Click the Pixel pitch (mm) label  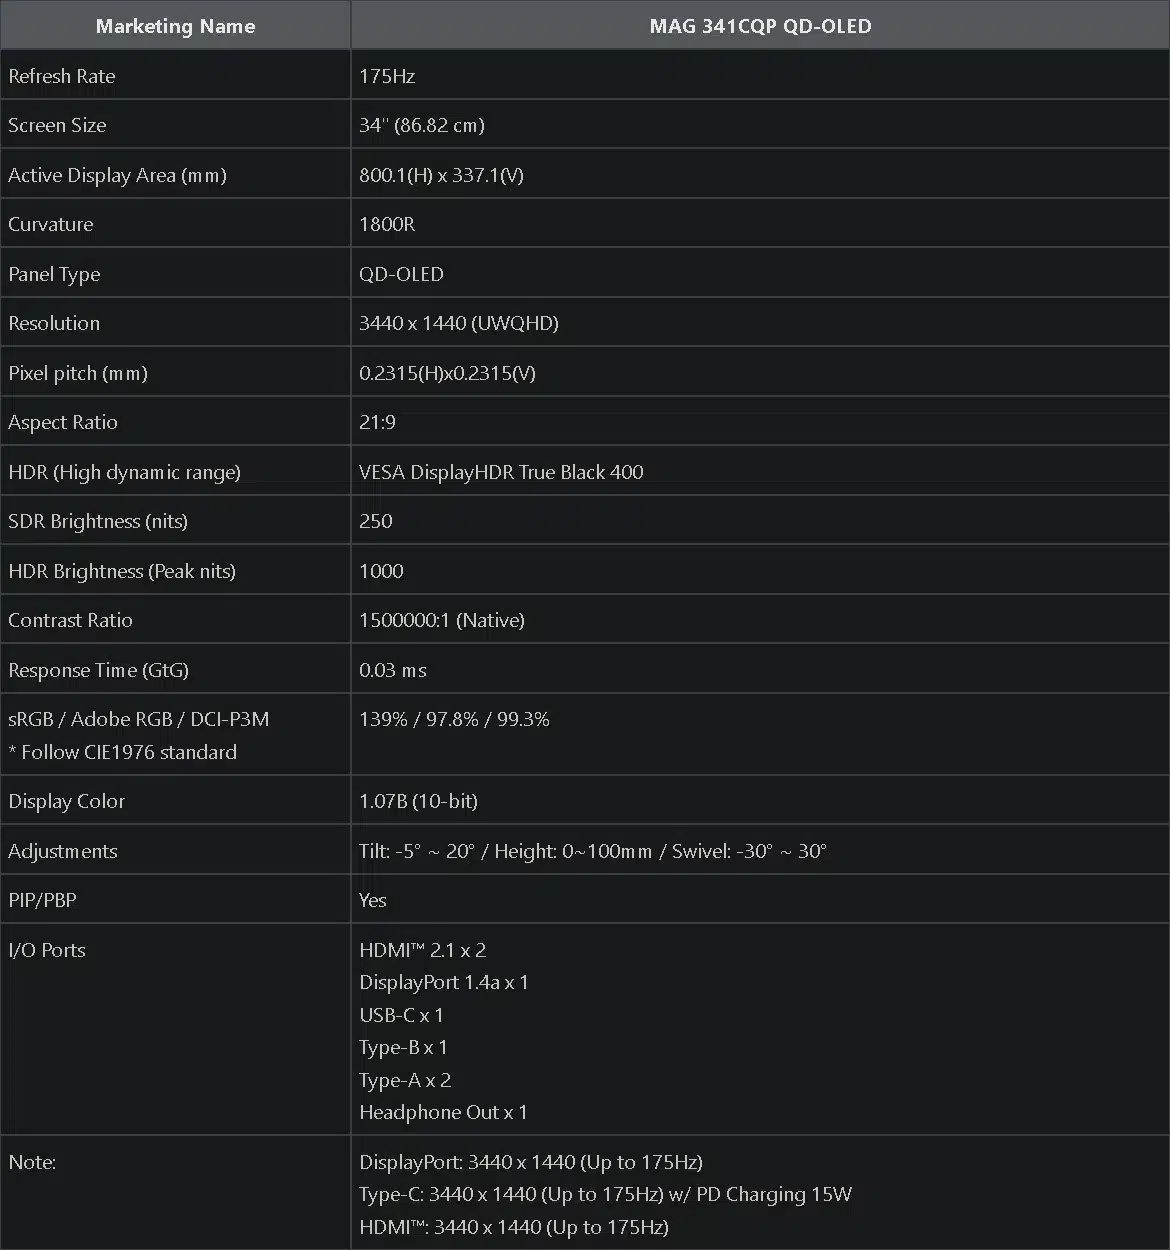(x=78, y=373)
